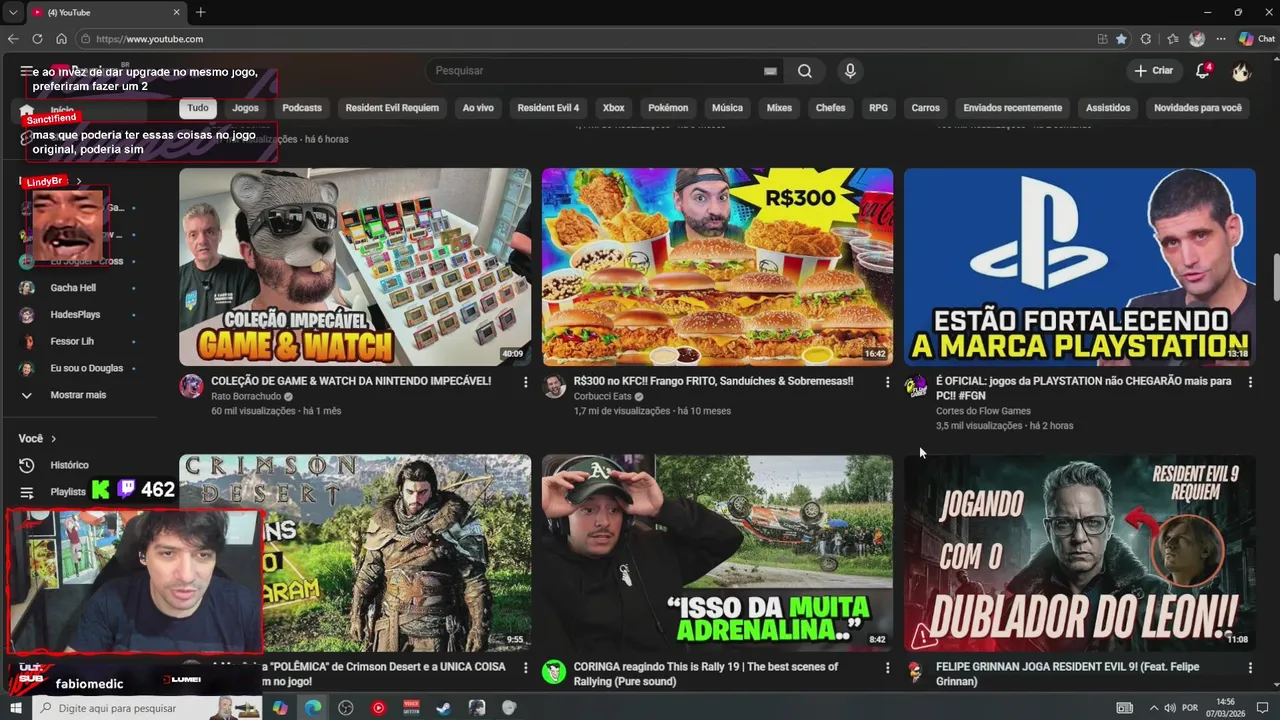The width and height of the screenshot is (1280, 720).
Task: Visit Rato Borrachudo channel link
Action: 246,397
